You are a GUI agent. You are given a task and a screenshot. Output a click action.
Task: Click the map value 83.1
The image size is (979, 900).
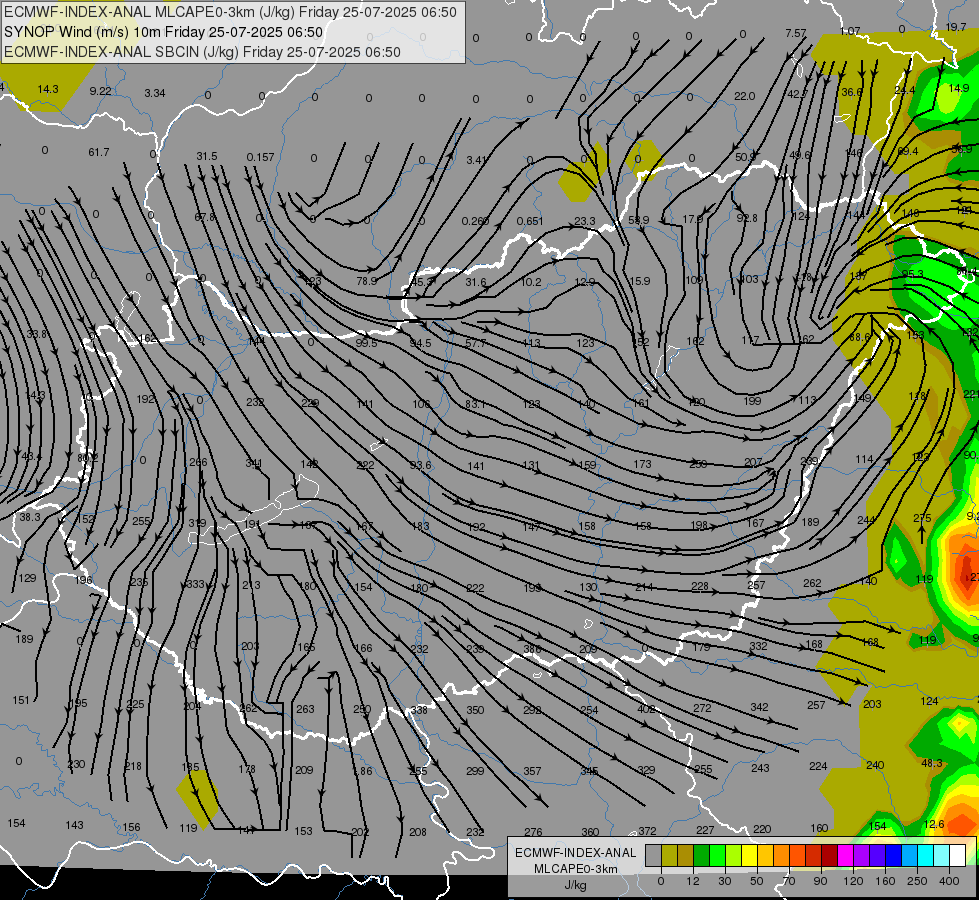pos(475,404)
